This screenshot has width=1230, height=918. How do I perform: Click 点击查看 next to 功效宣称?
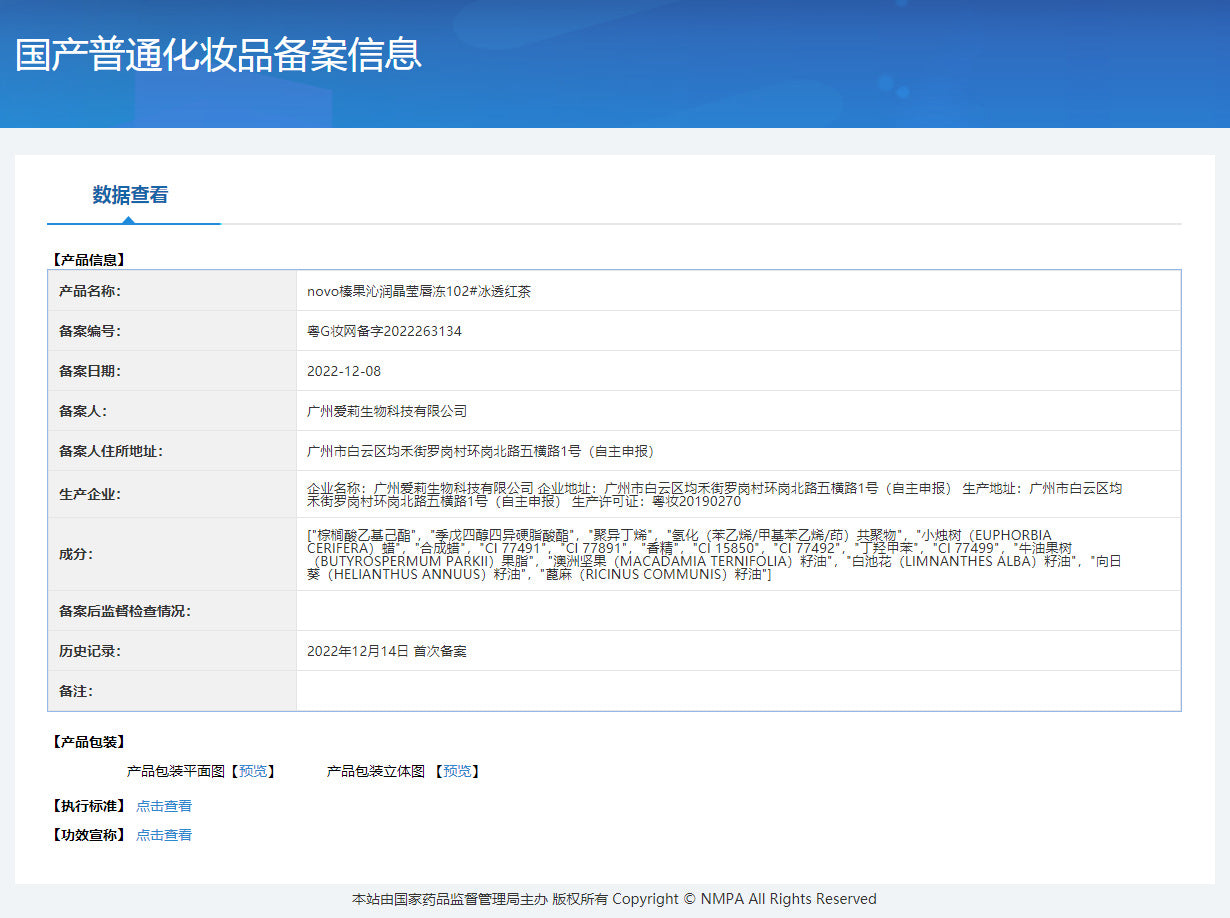[x=164, y=835]
